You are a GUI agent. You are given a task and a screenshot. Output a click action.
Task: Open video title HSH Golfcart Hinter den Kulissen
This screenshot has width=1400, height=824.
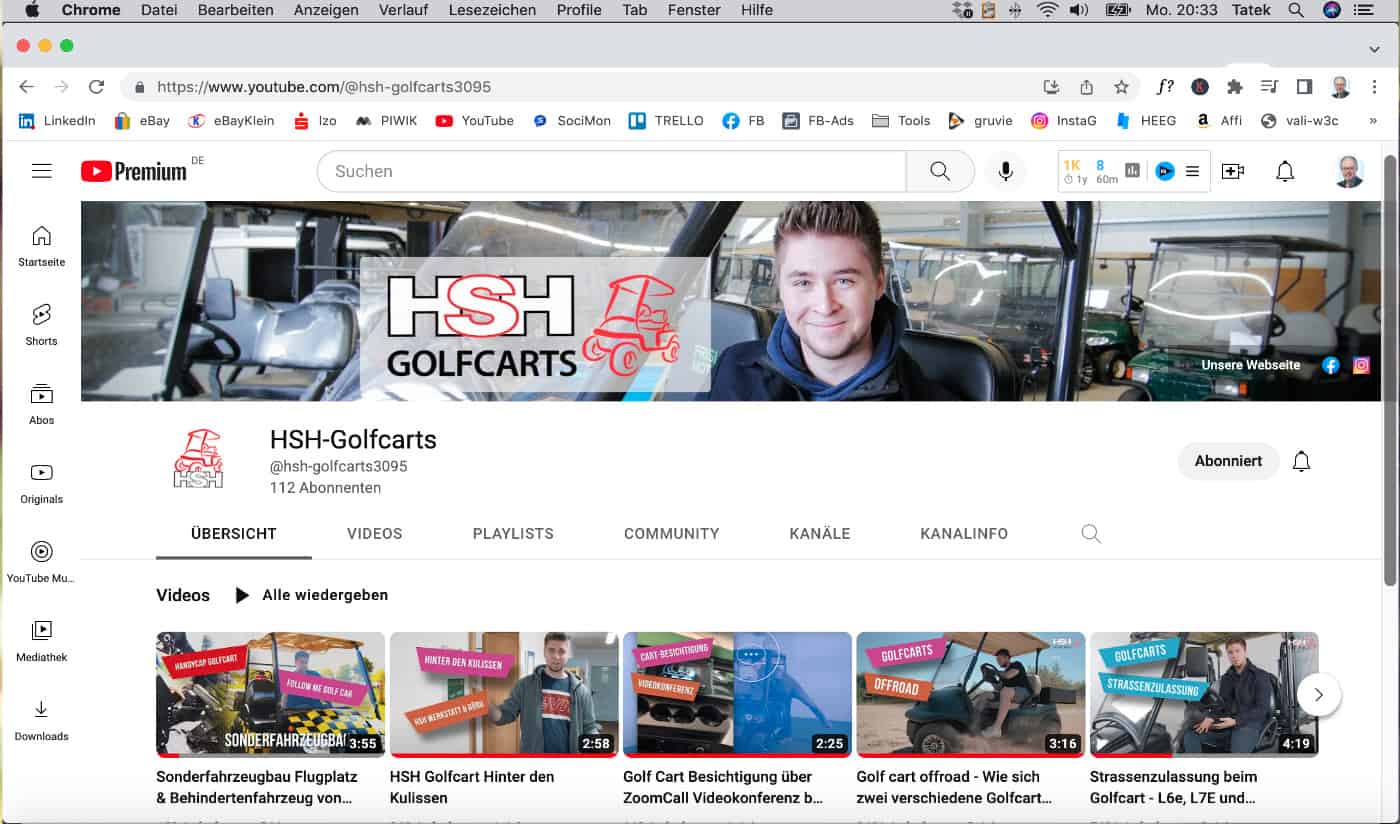(472, 787)
